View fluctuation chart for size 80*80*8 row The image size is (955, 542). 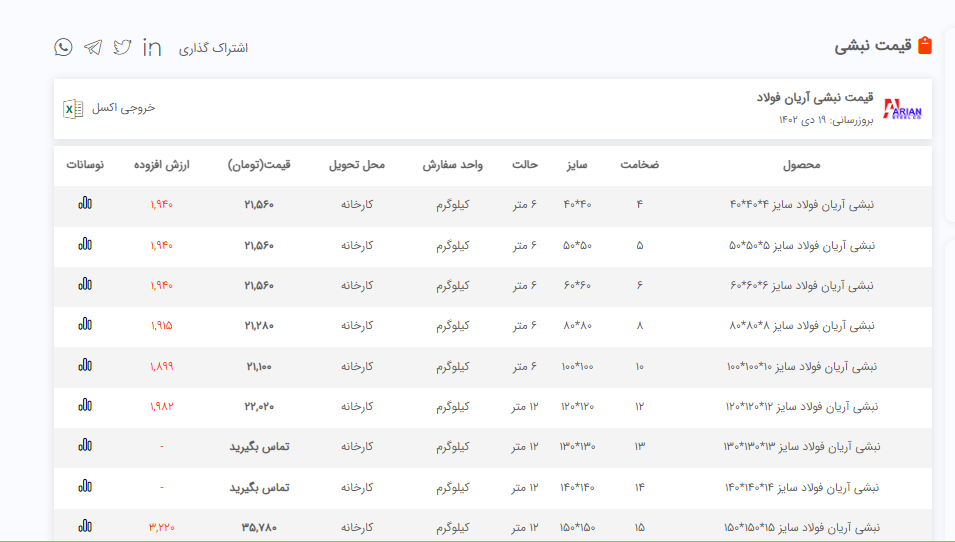85,325
